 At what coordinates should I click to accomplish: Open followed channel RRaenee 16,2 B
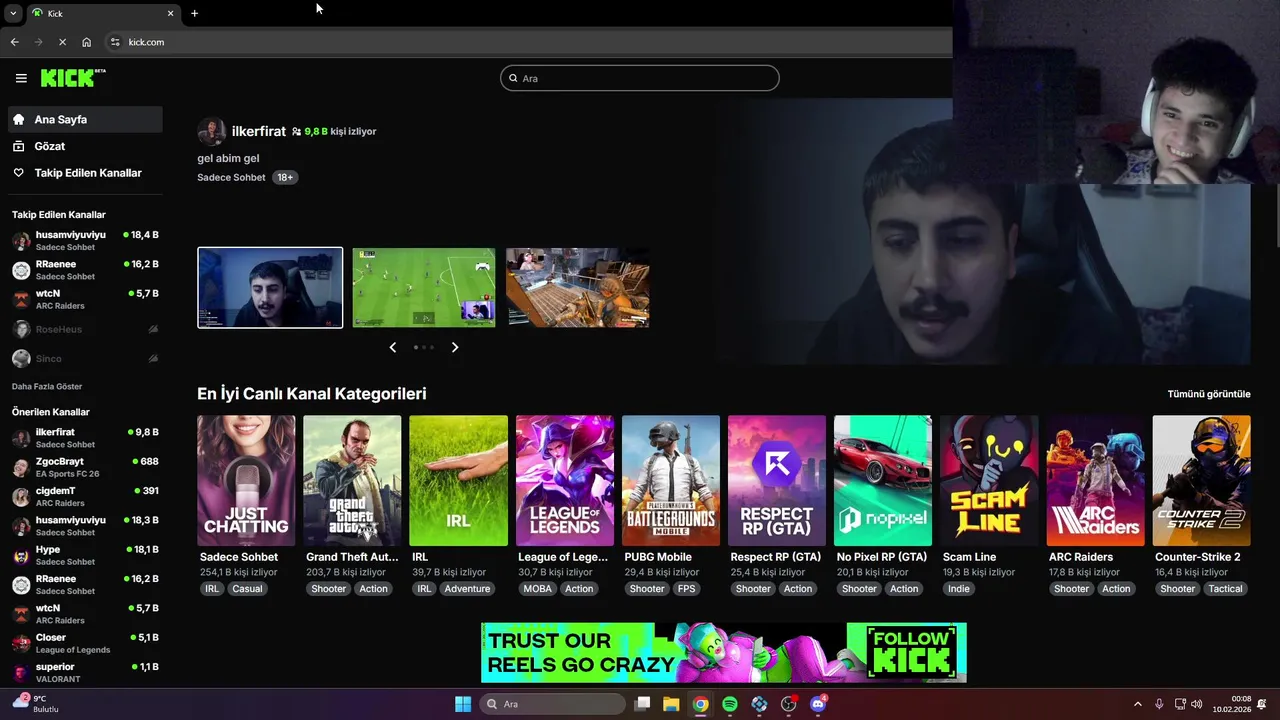(x=85, y=270)
